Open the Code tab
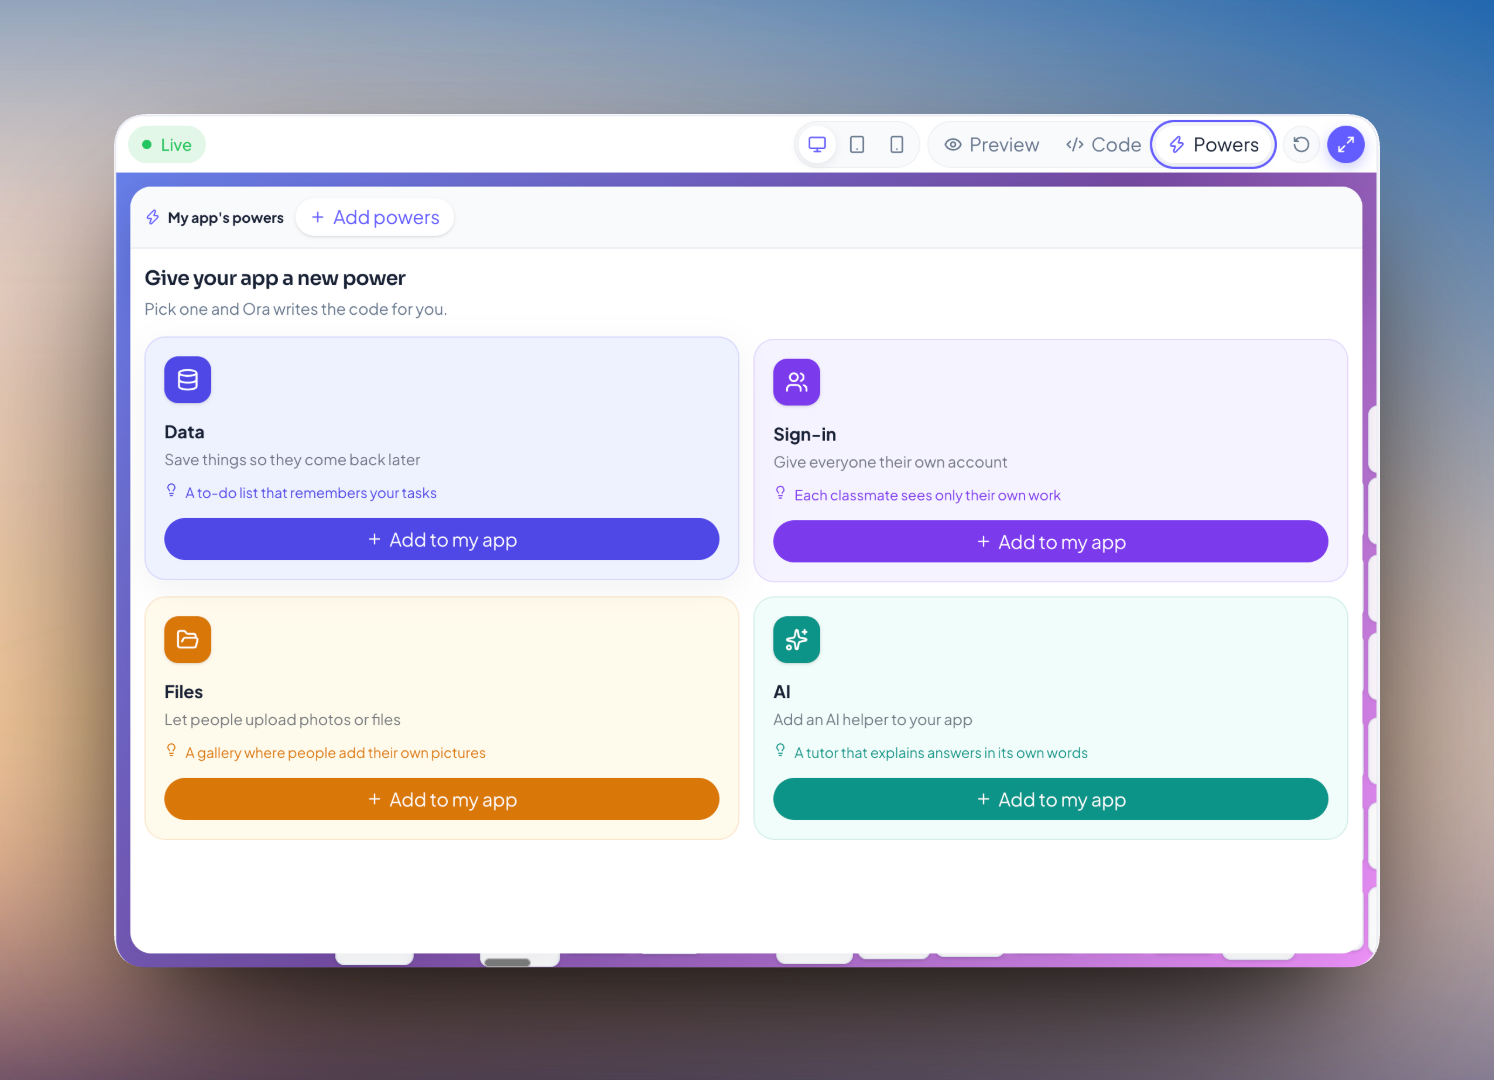This screenshot has height=1080, width=1494. tap(1103, 145)
